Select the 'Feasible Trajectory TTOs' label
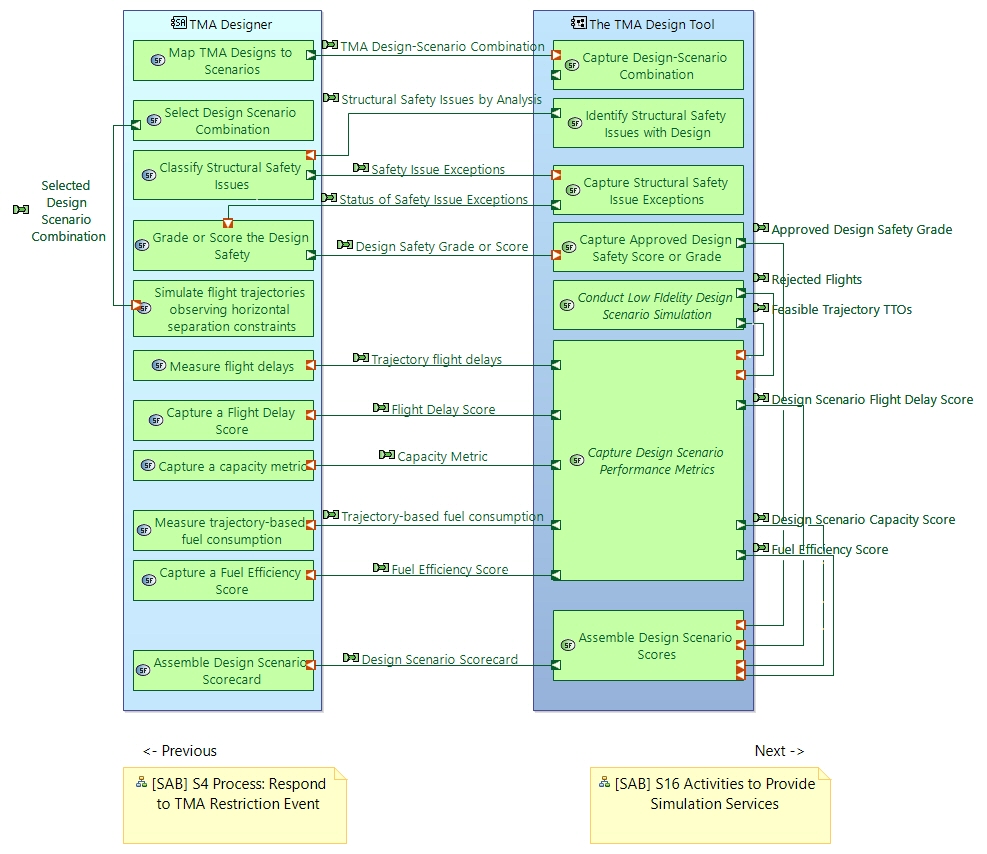 (842, 310)
